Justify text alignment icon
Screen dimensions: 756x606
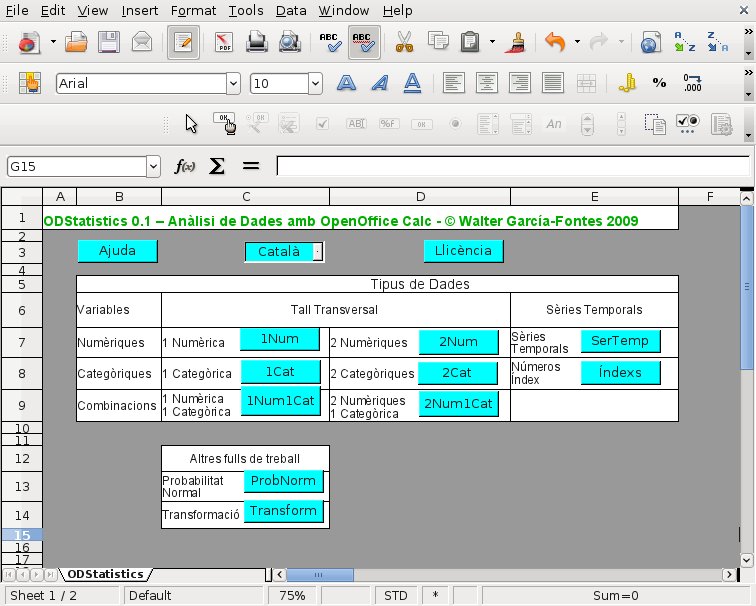pyautogui.click(x=553, y=83)
